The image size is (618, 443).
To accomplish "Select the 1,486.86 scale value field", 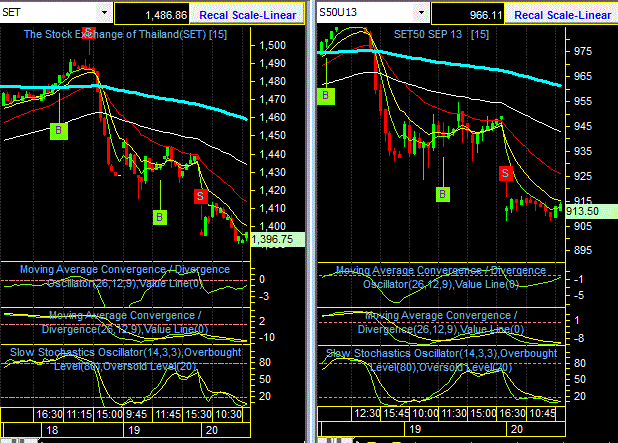I will pyautogui.click(x=152, y=15).
